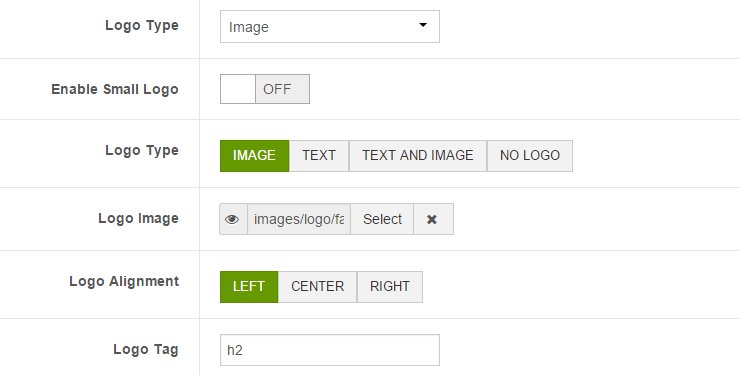Click the Logo Type dropdown arrow

[423, 25]
